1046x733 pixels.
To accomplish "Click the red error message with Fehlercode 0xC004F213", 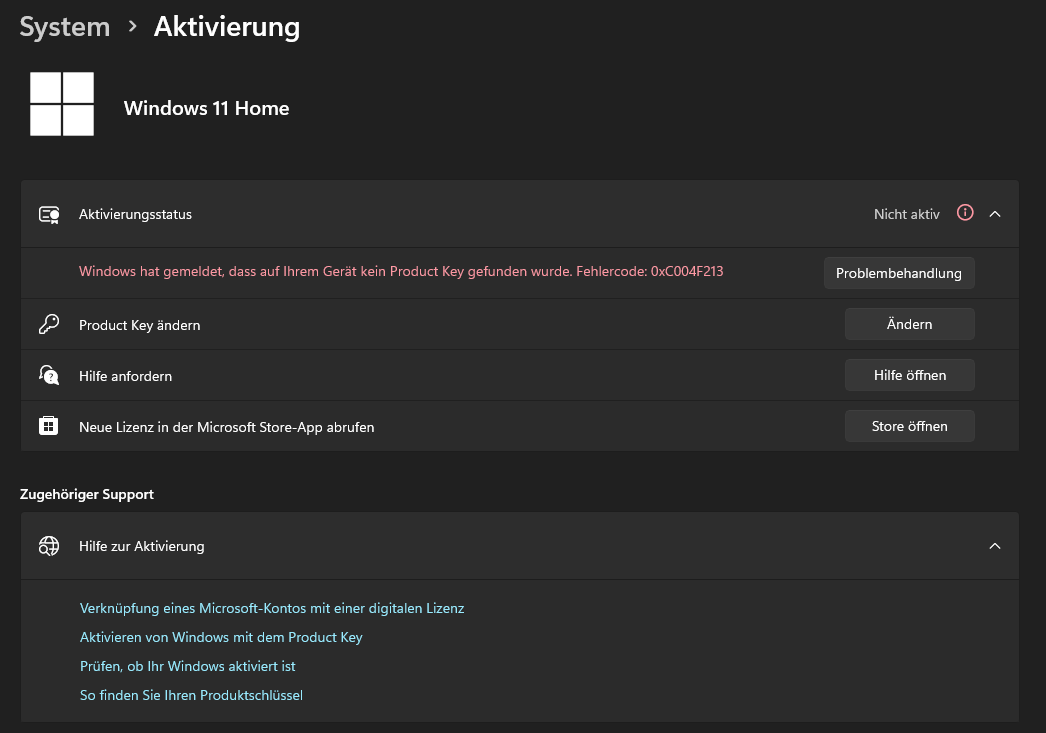I will (401, 271).
